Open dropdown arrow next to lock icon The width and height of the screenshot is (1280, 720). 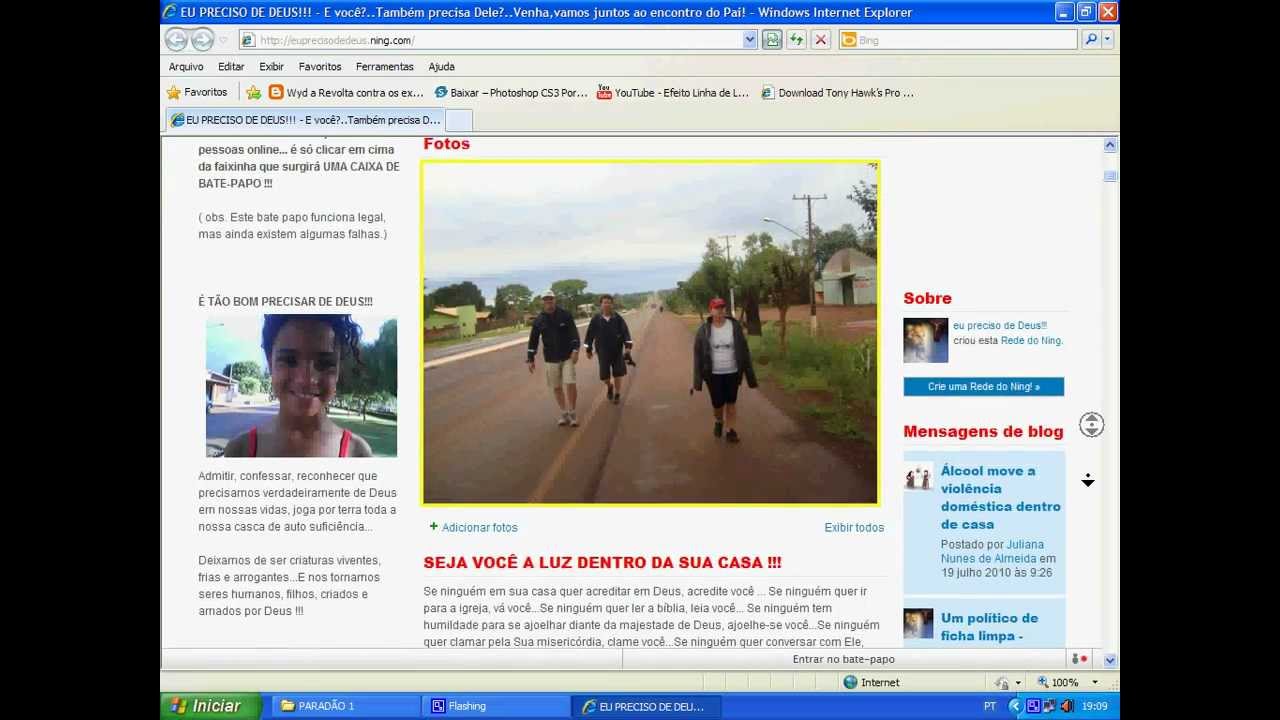(1018, 682)
